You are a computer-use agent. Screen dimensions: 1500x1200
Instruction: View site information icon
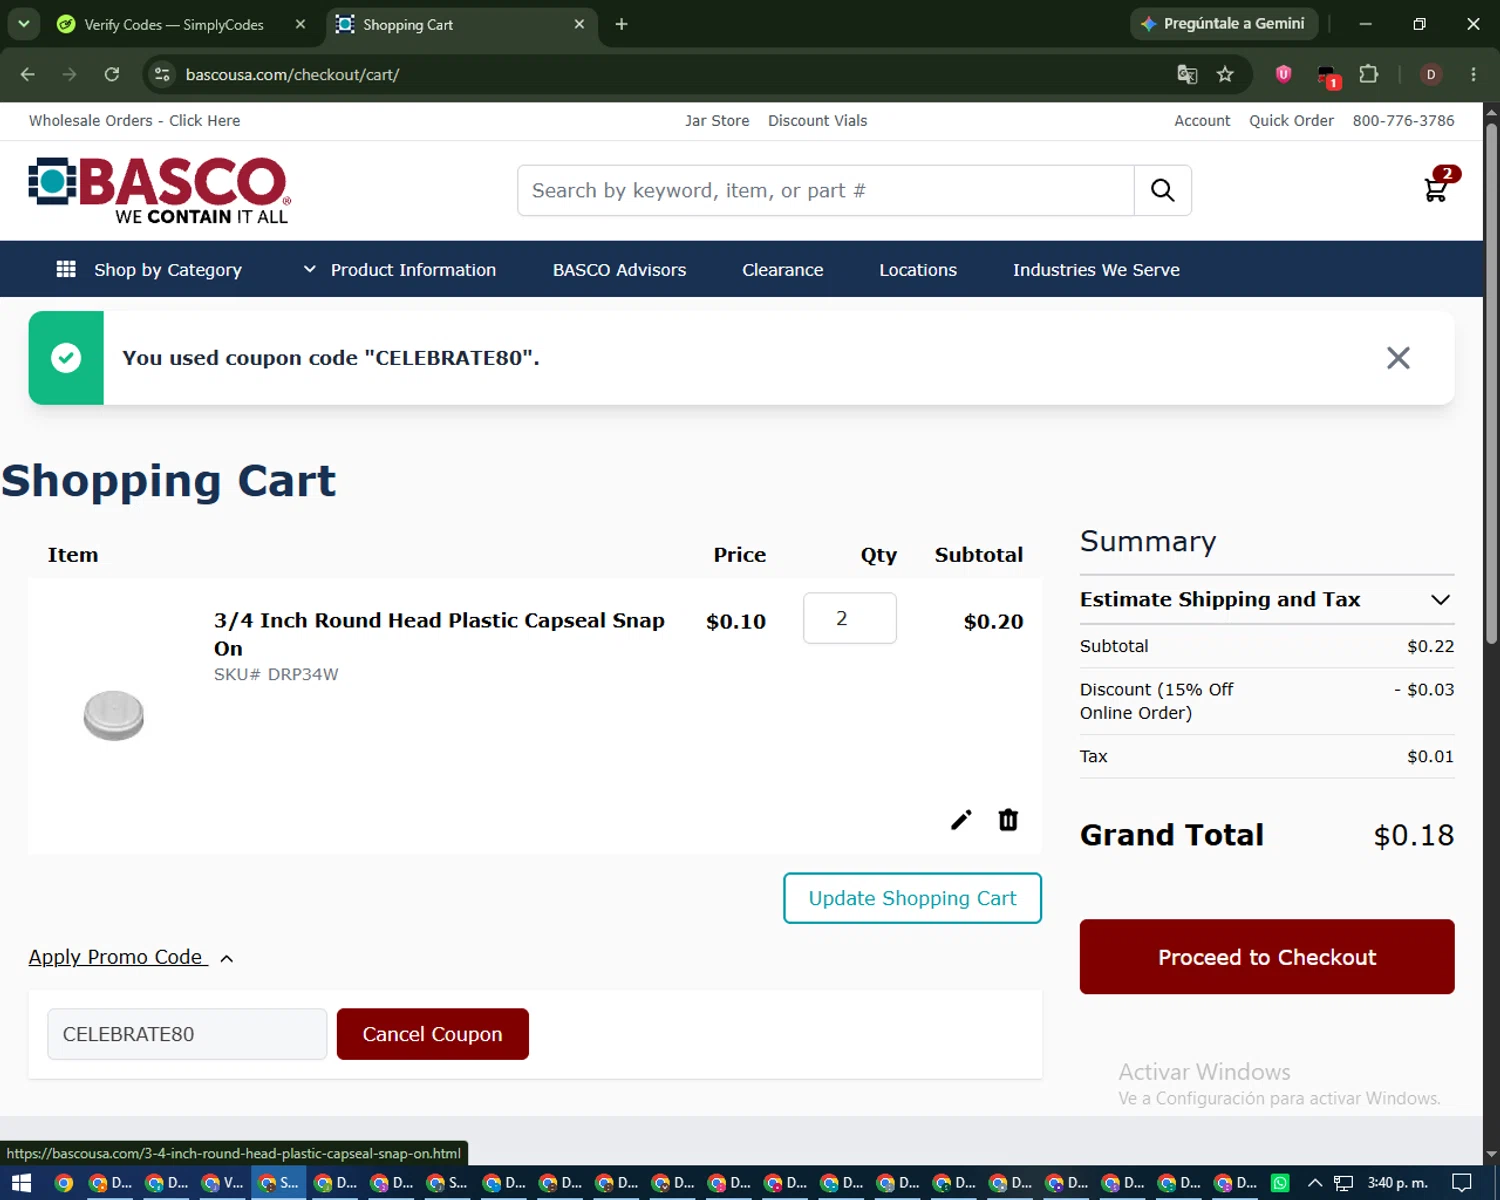[163, 74]
